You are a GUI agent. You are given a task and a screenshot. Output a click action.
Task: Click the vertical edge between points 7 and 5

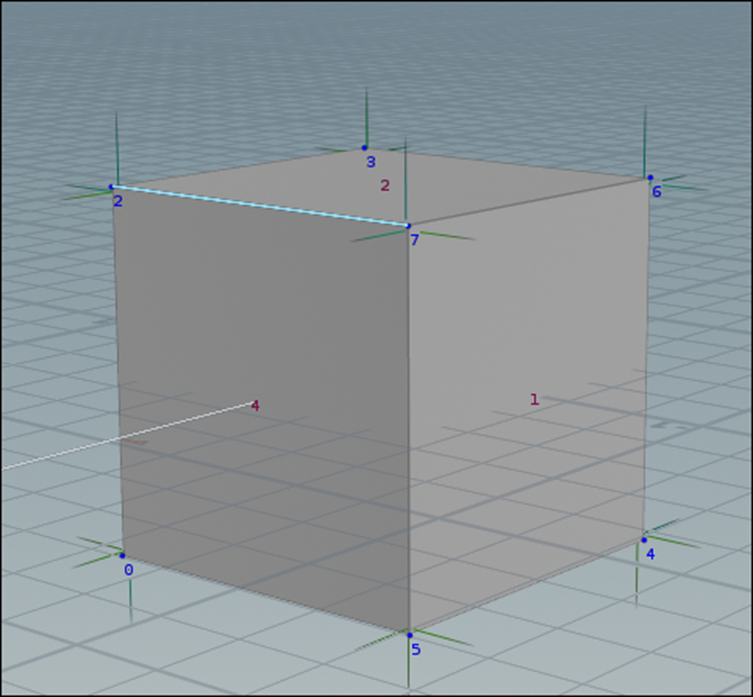tap(409, 430)
